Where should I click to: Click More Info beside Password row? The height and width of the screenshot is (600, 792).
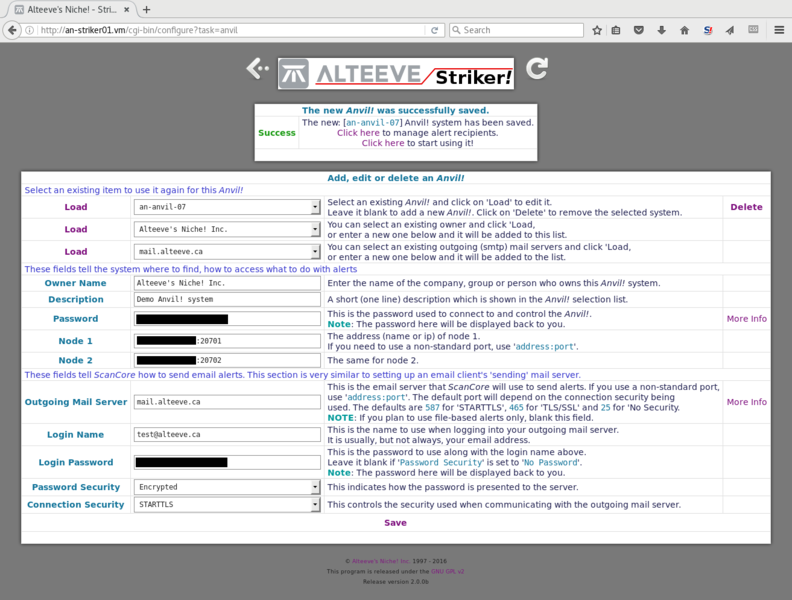(747, 319)
